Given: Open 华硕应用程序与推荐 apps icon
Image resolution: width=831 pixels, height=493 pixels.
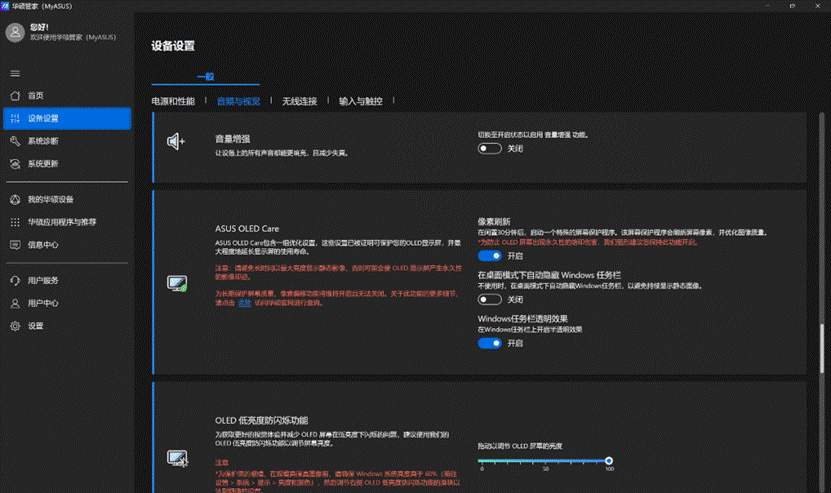Looking at the screenshot, I should coord(15,222).
